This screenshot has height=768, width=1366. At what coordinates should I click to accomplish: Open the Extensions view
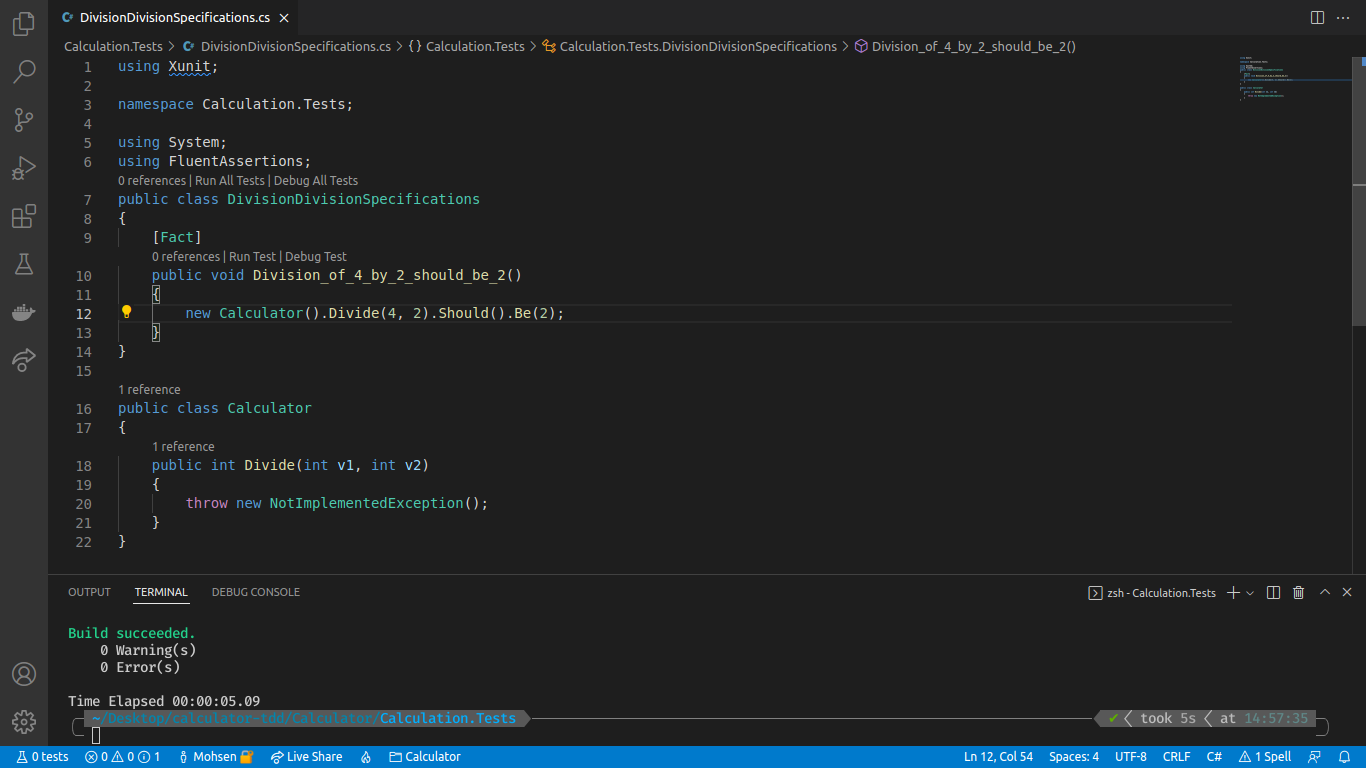(24, 216)
